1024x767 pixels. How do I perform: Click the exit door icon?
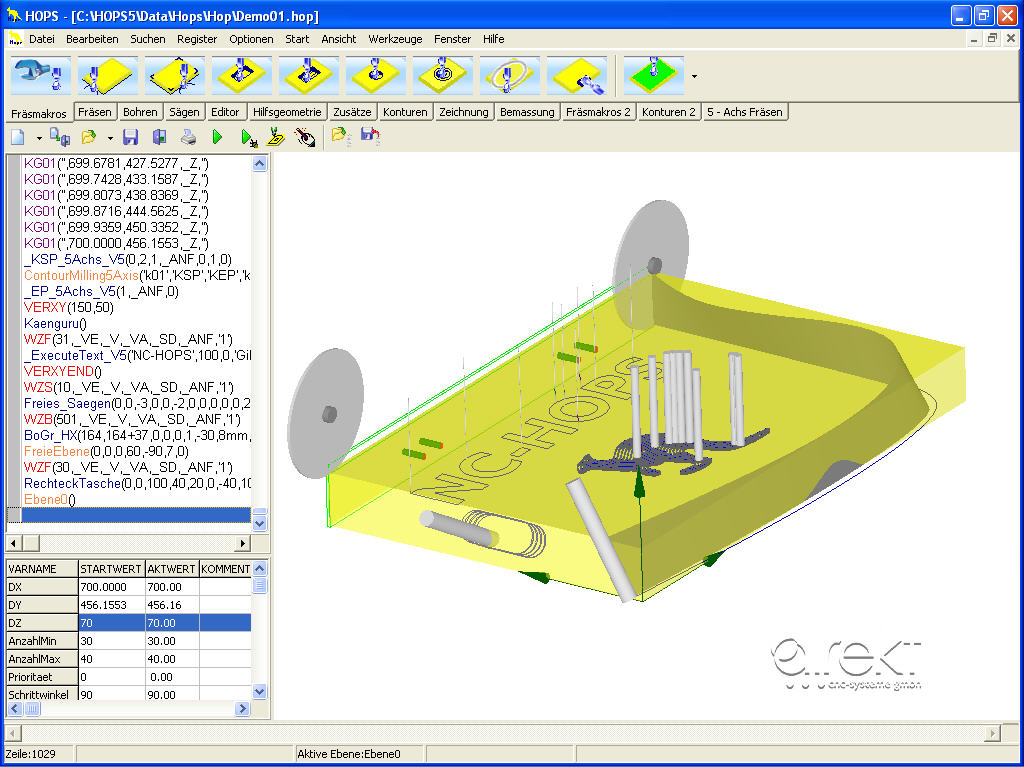[x=159, y=137]
